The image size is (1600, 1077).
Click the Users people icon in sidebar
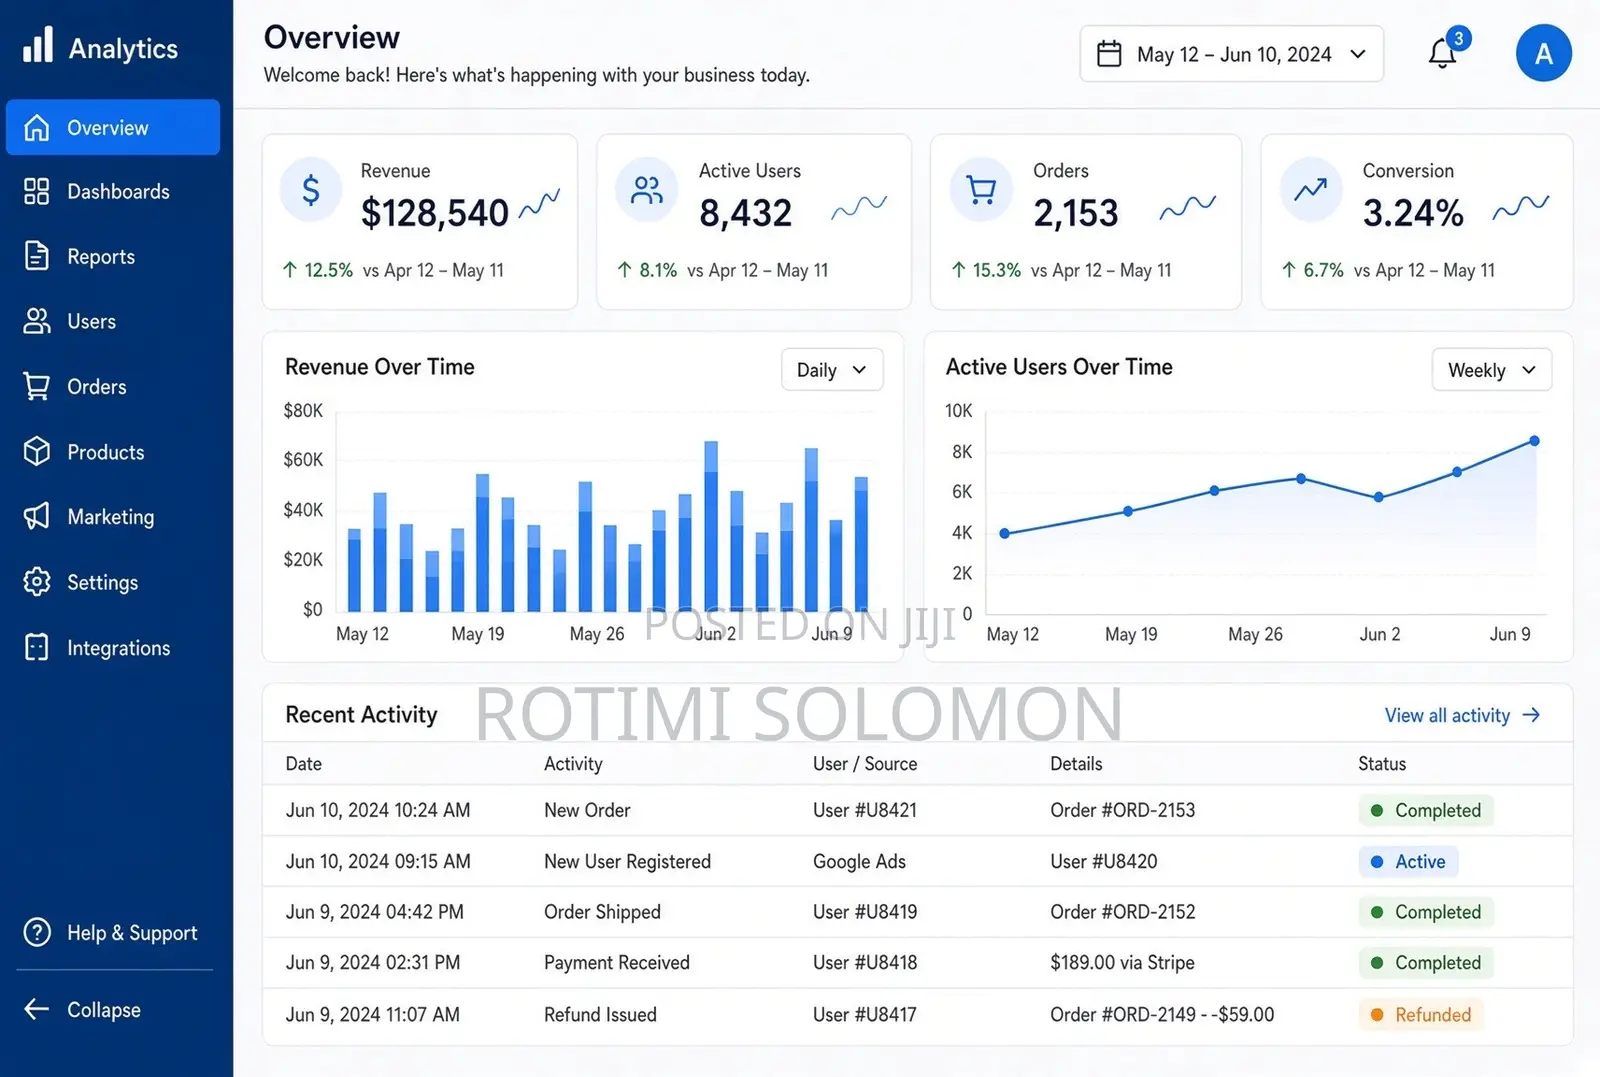(37, 321)
